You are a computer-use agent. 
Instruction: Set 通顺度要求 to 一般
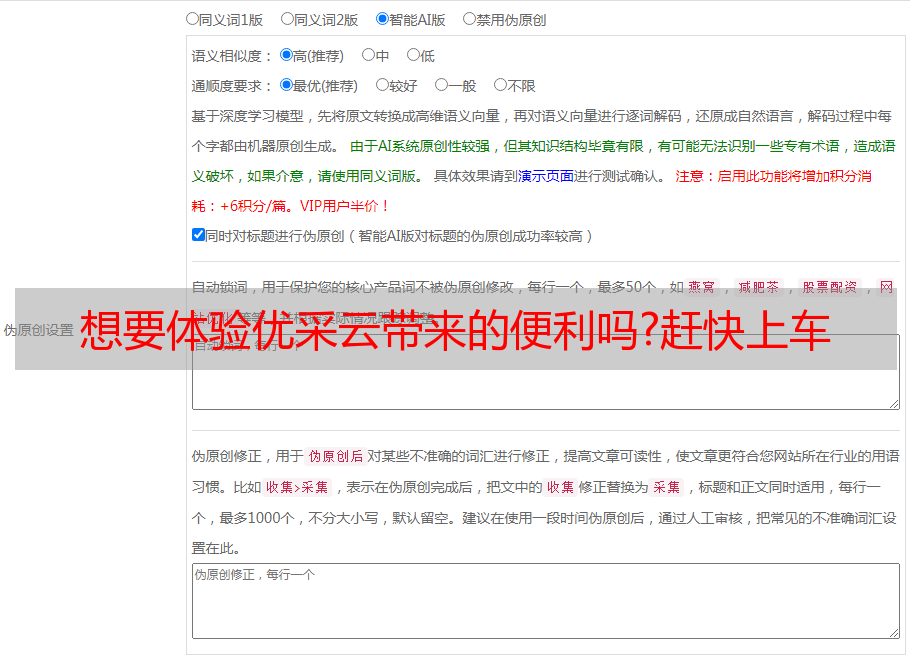pos(442,85)
